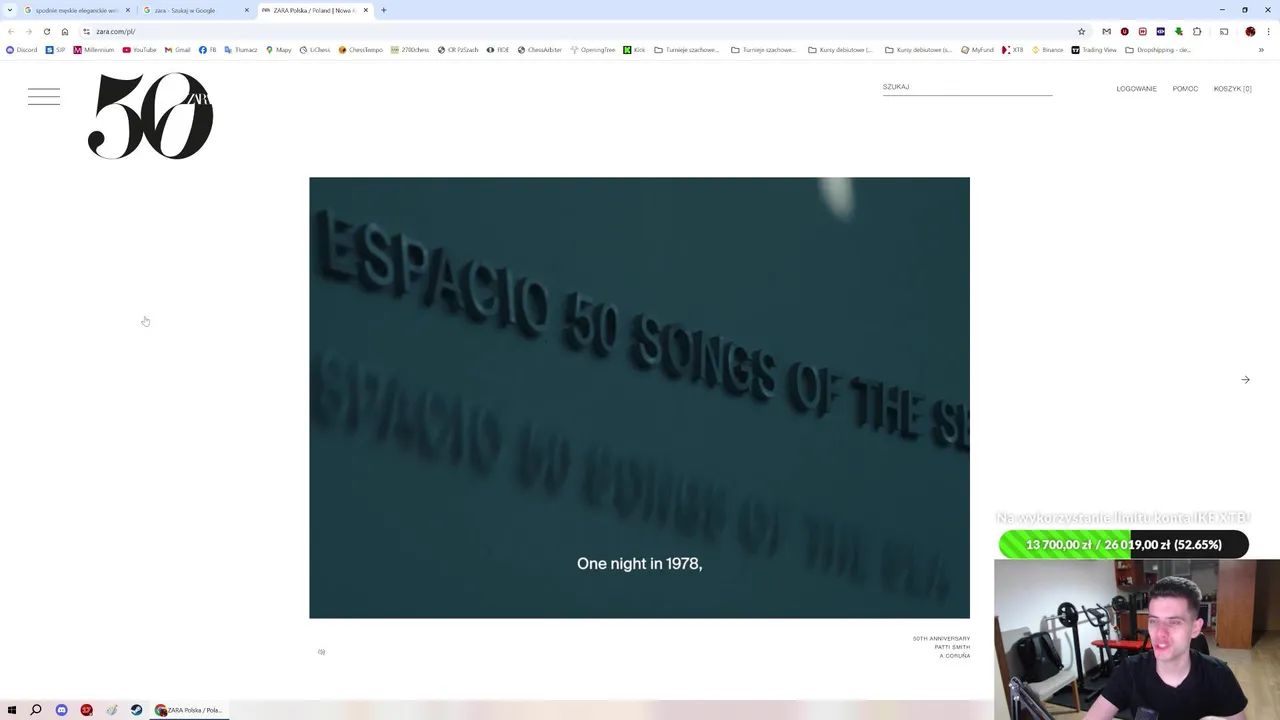The height and width of the screenshot is (720, 1280).
Task: Bookmark this page with the star
Action: point(1081,31)
